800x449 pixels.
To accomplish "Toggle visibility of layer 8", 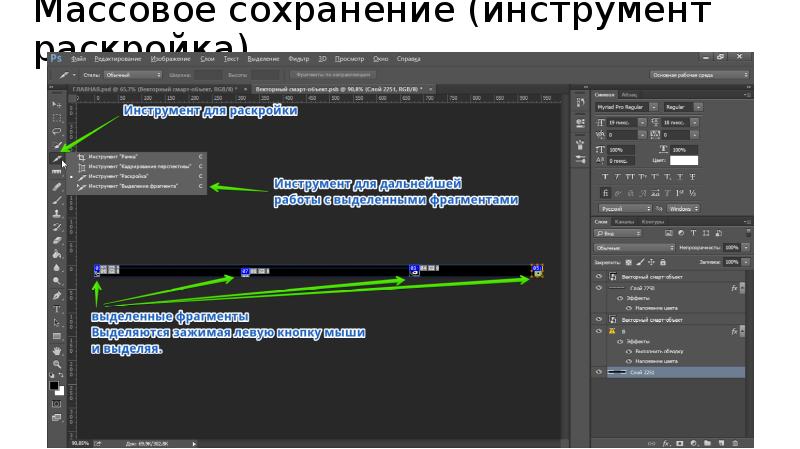I will [599, 329].
